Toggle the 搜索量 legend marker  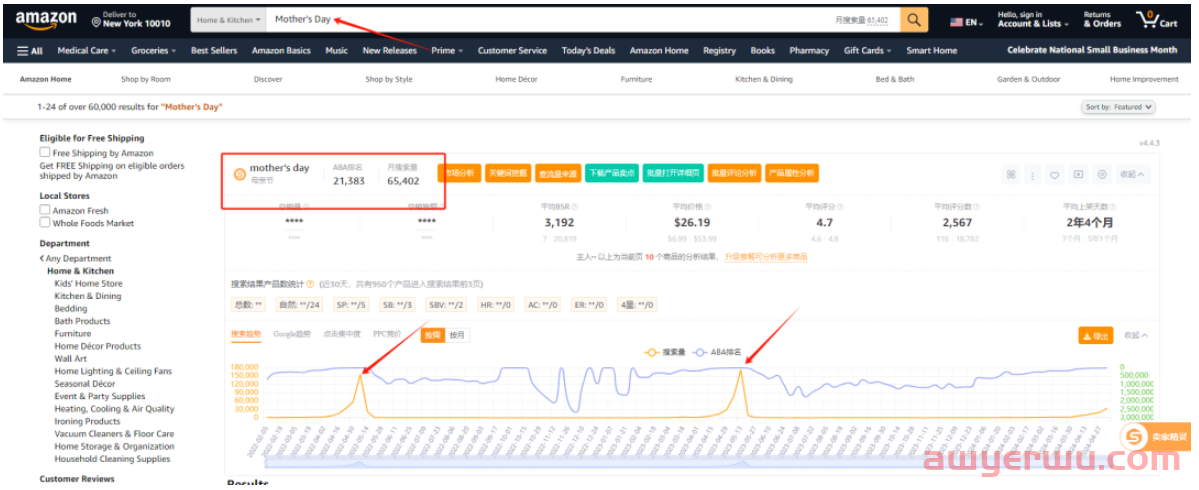click(651, 352)
